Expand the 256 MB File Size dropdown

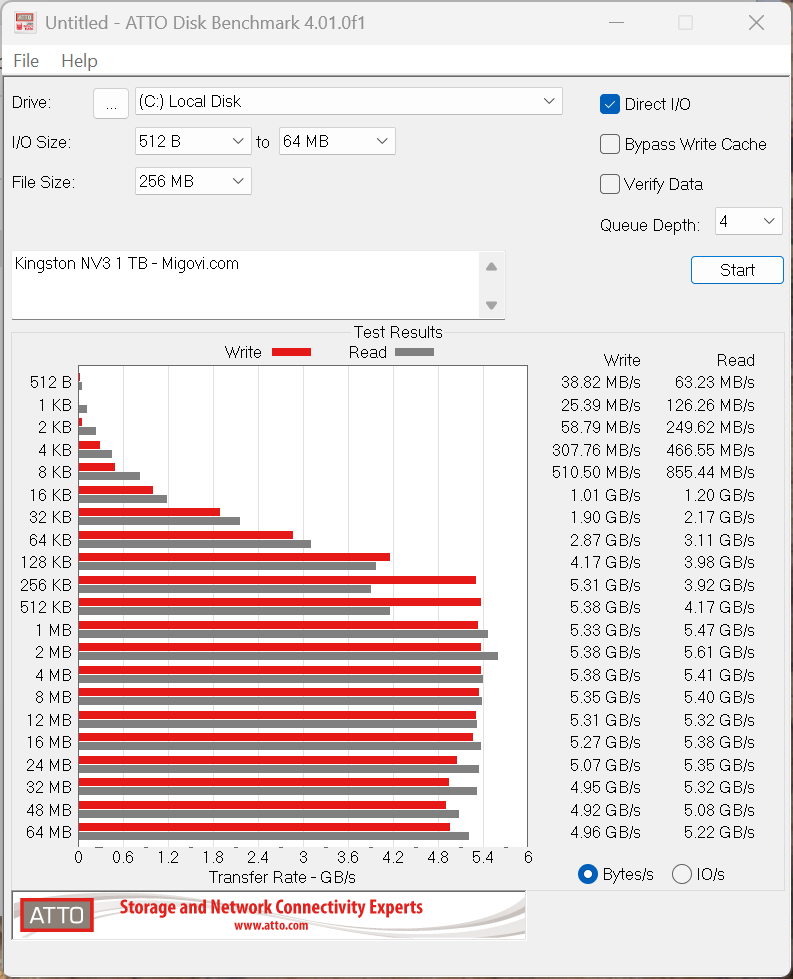pyautogui.click(x=193, y=181)
